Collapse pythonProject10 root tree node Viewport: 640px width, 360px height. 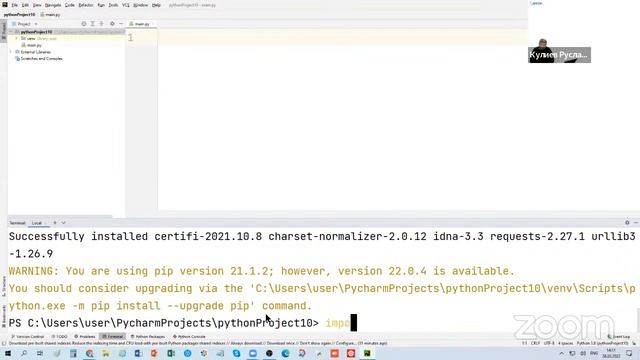point(11,32)
